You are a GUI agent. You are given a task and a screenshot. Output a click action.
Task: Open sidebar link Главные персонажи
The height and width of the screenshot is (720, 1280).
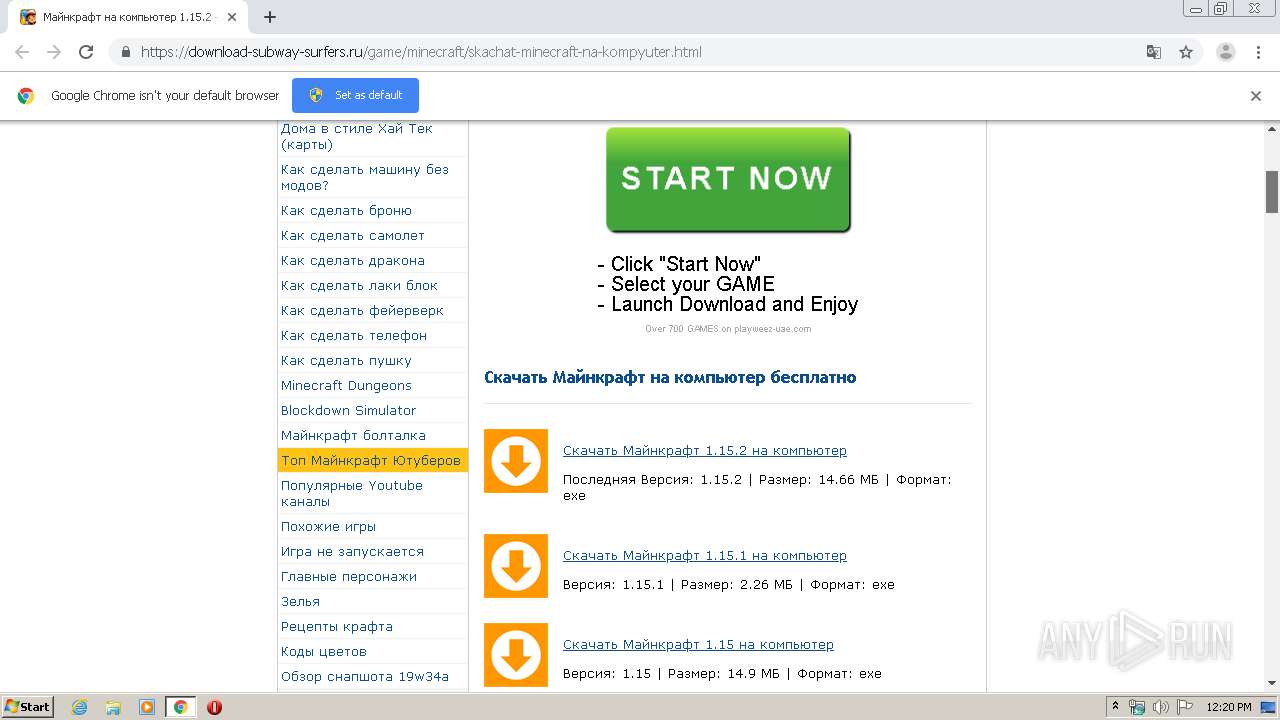349,577
